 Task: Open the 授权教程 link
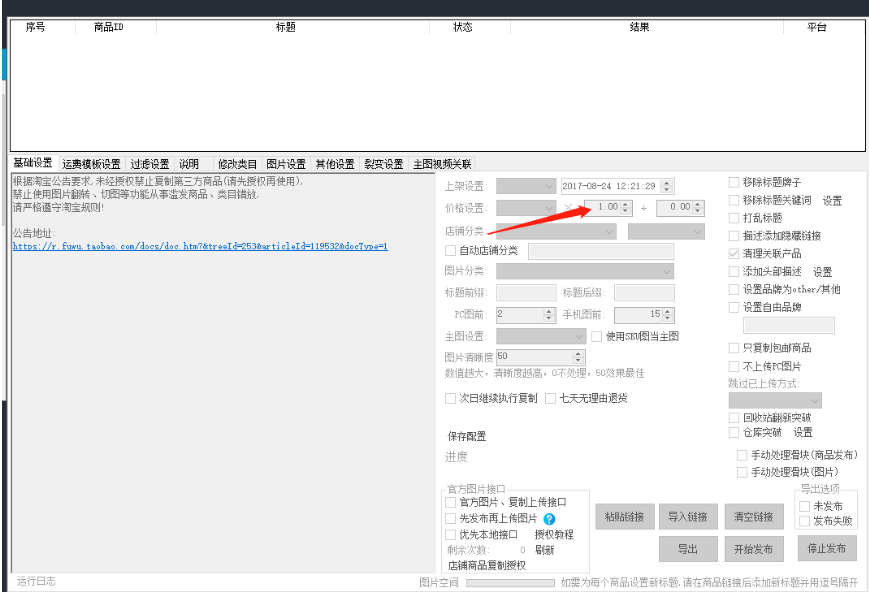click(x=554, y=535)
